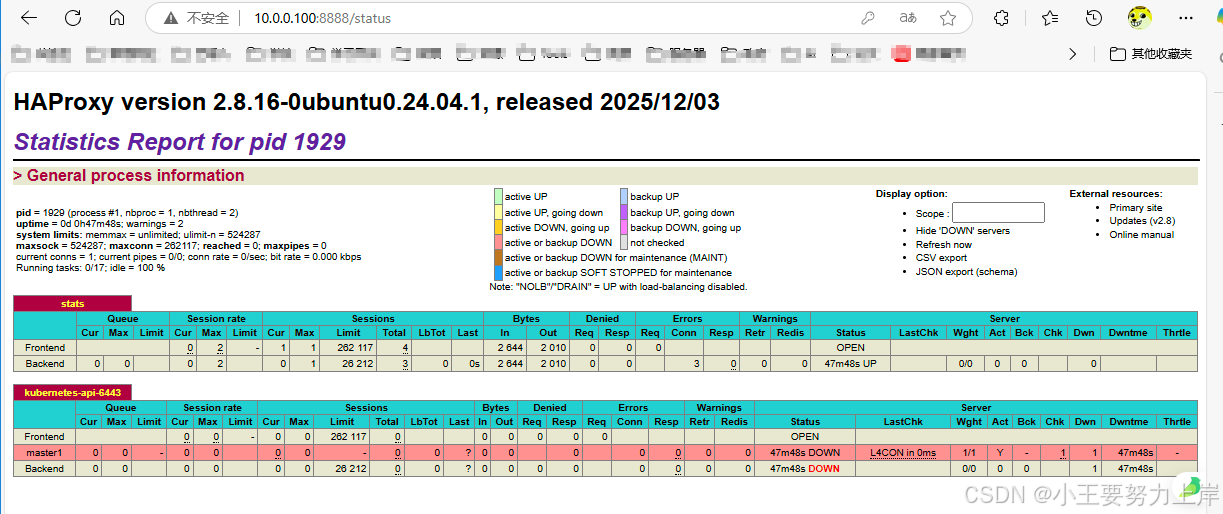1223x514 pixels.
Task: Click Backend row label in kubernetes-api-6443 table
Action: (45, 468)
